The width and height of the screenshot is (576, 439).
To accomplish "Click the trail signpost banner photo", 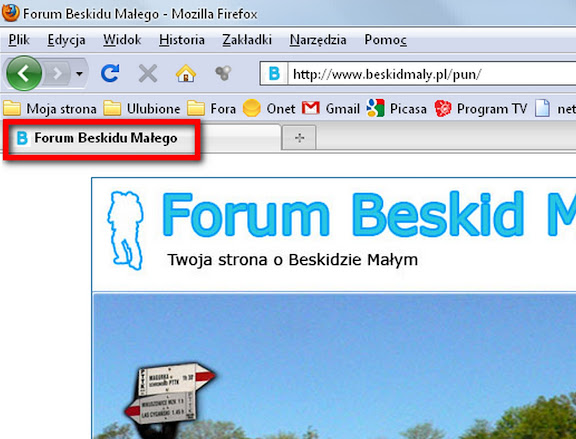I will tap(334, 367).
